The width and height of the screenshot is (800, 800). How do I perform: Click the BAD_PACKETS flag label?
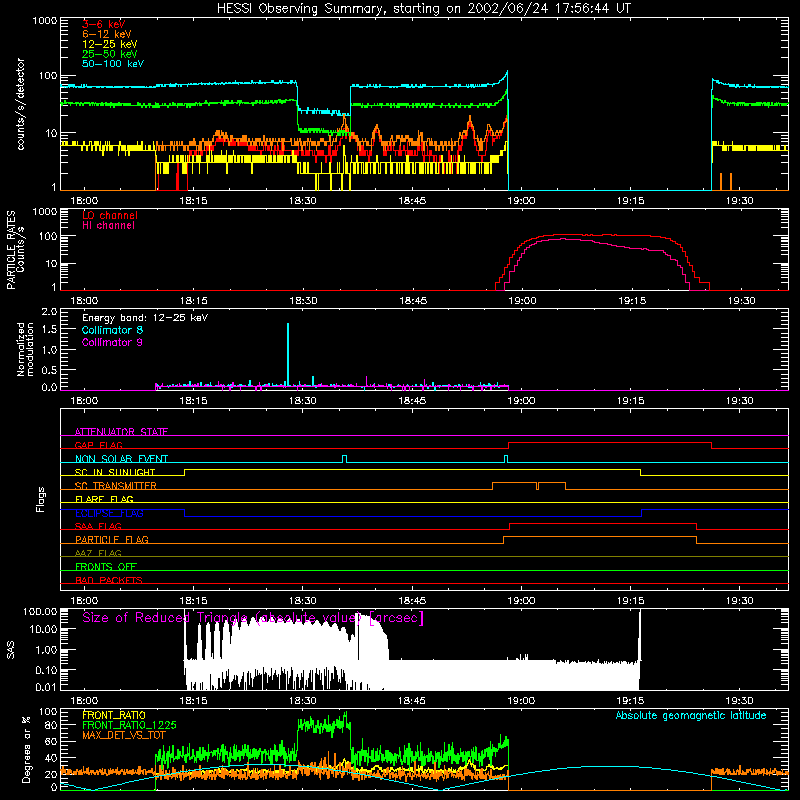click(109, 580)
